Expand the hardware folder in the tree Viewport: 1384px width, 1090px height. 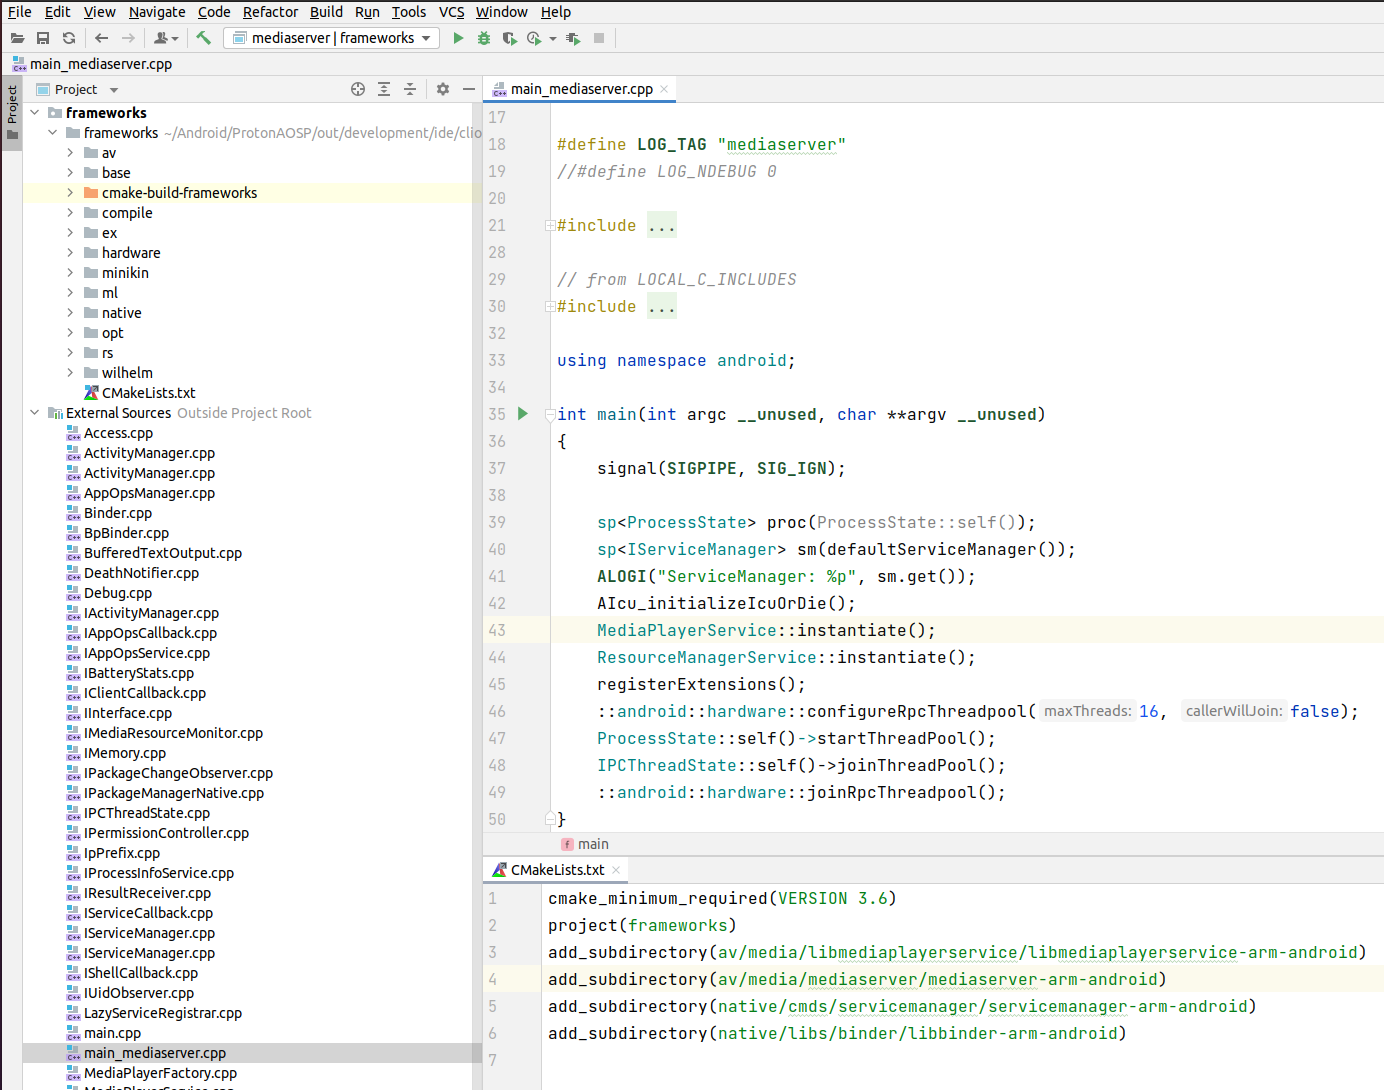(69, 252)
